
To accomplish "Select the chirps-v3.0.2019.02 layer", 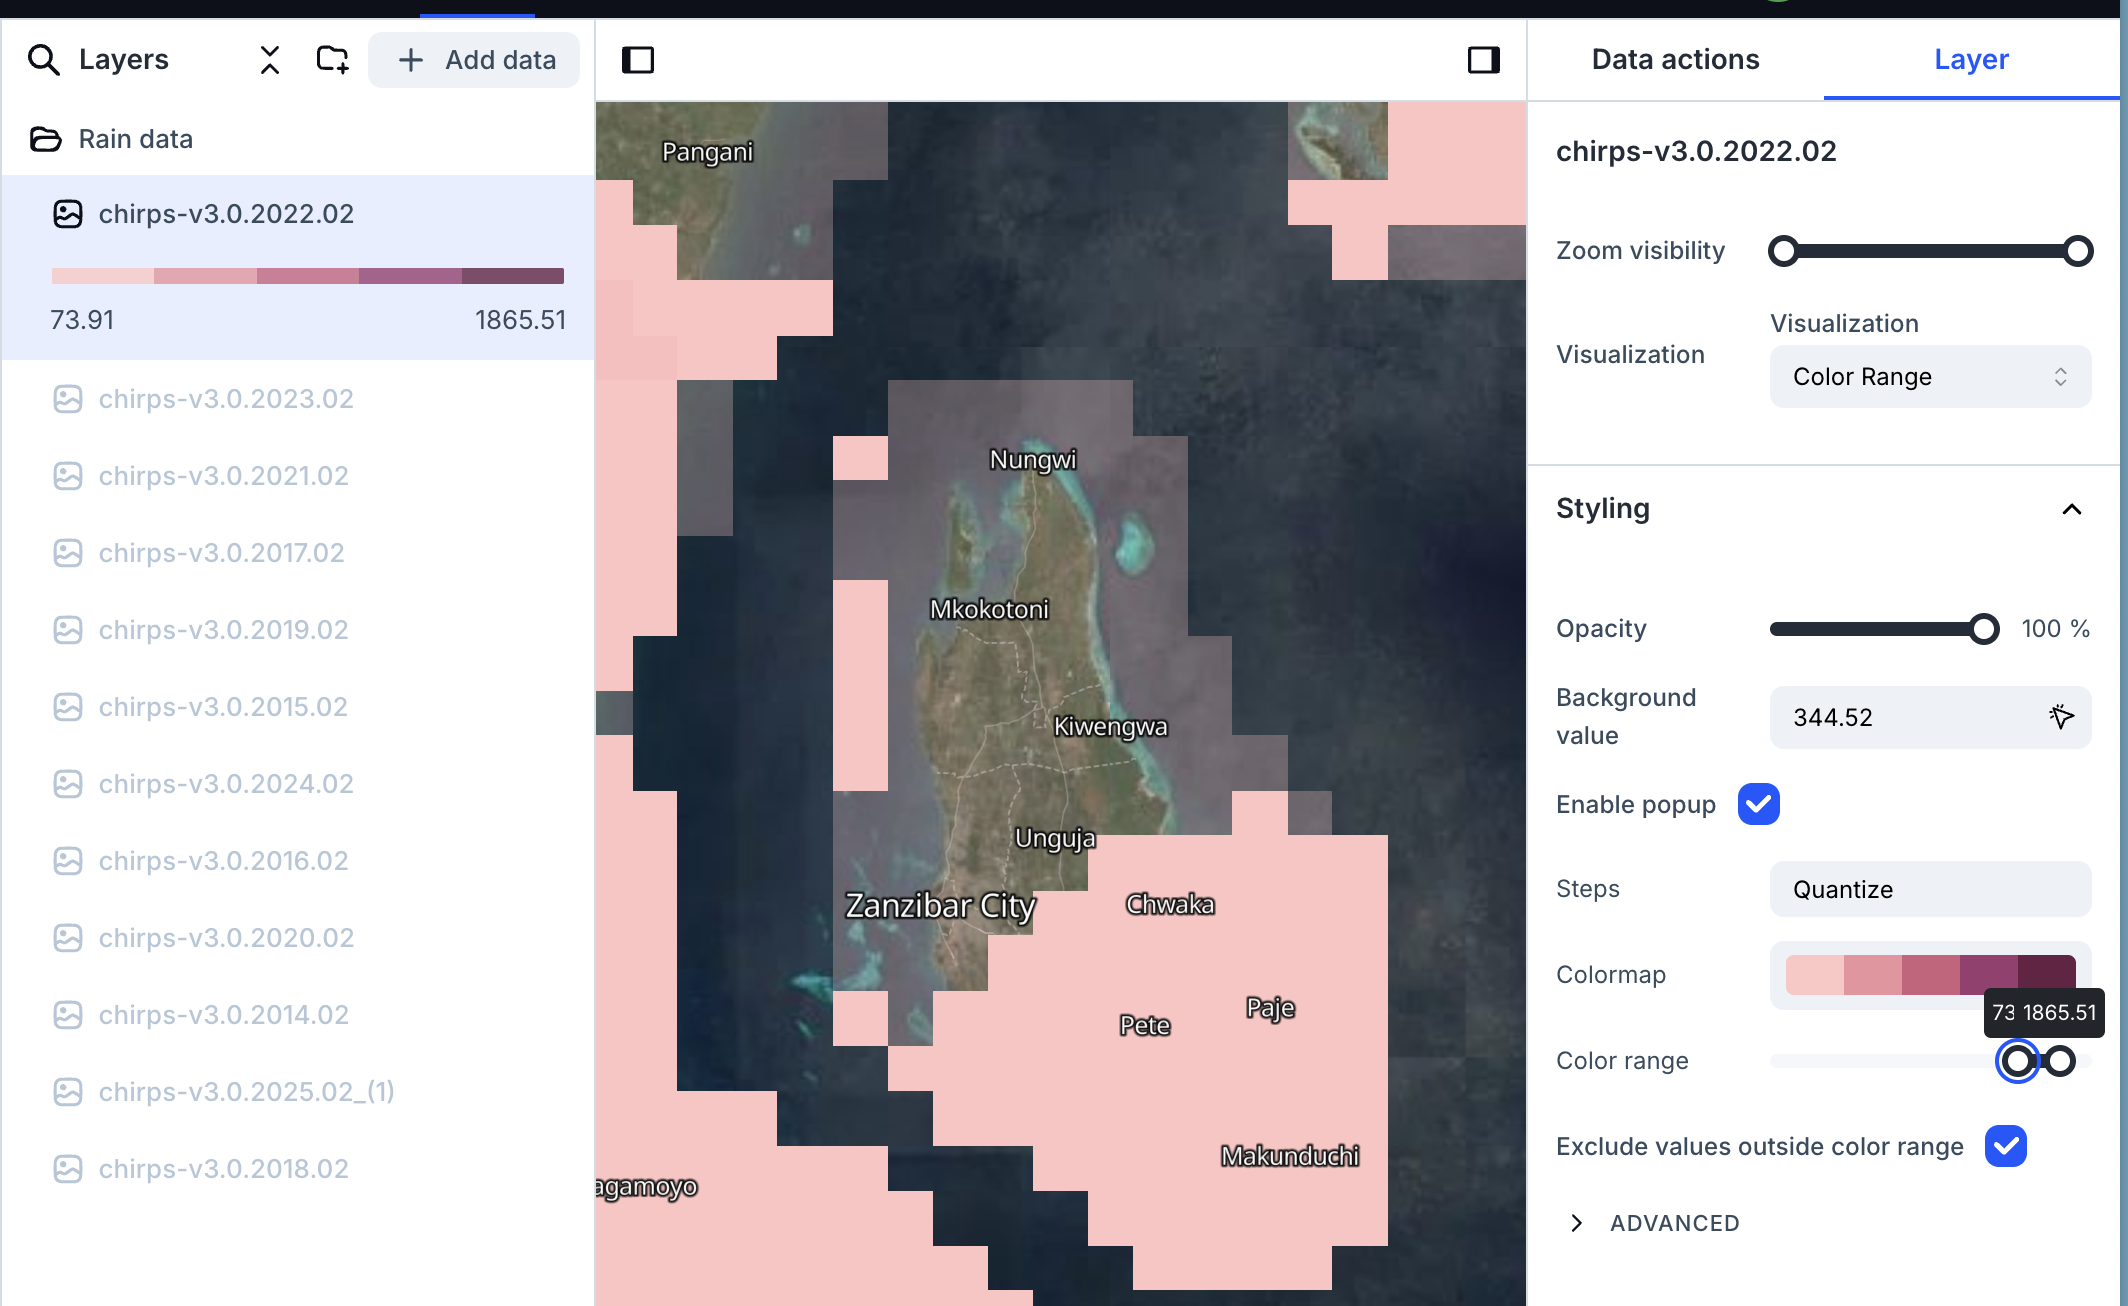I will tap(222, 629).
